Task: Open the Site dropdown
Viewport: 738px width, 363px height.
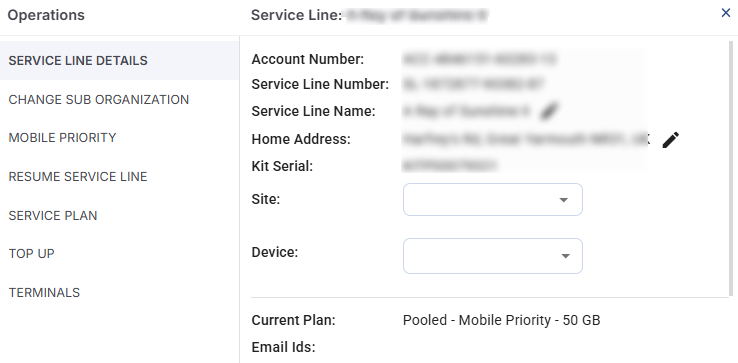Action: pyautogui.click(x=493, y=200)
